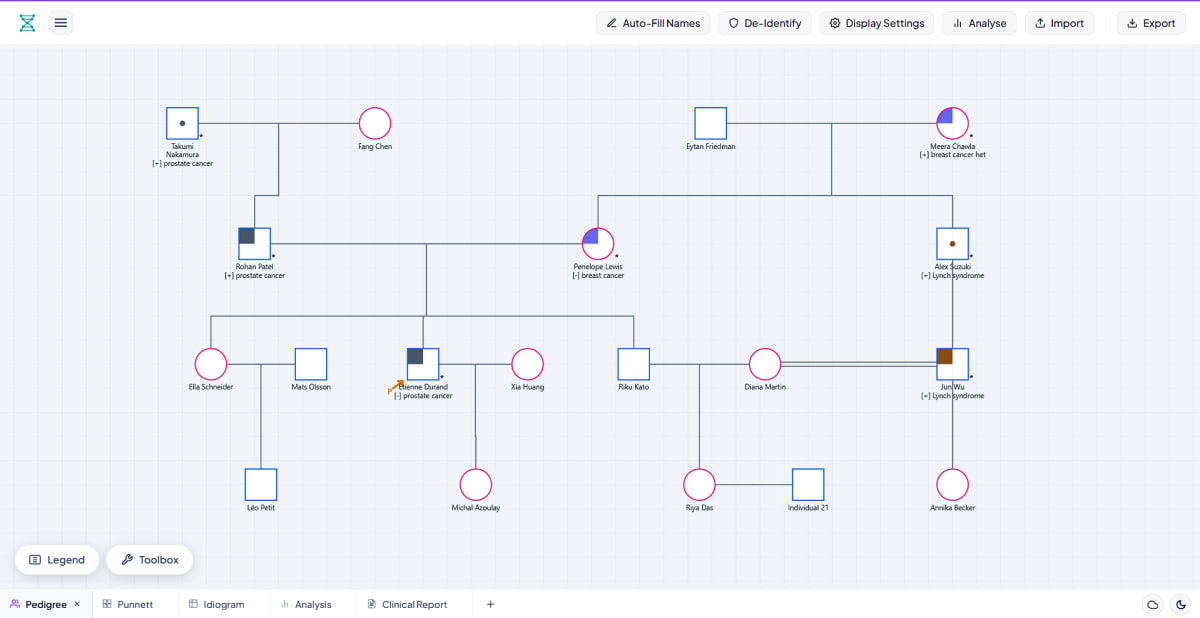Viewport: 1200px width, 618px height.
Task: Click the 'Fang Chen' name label
Action: 375,147
